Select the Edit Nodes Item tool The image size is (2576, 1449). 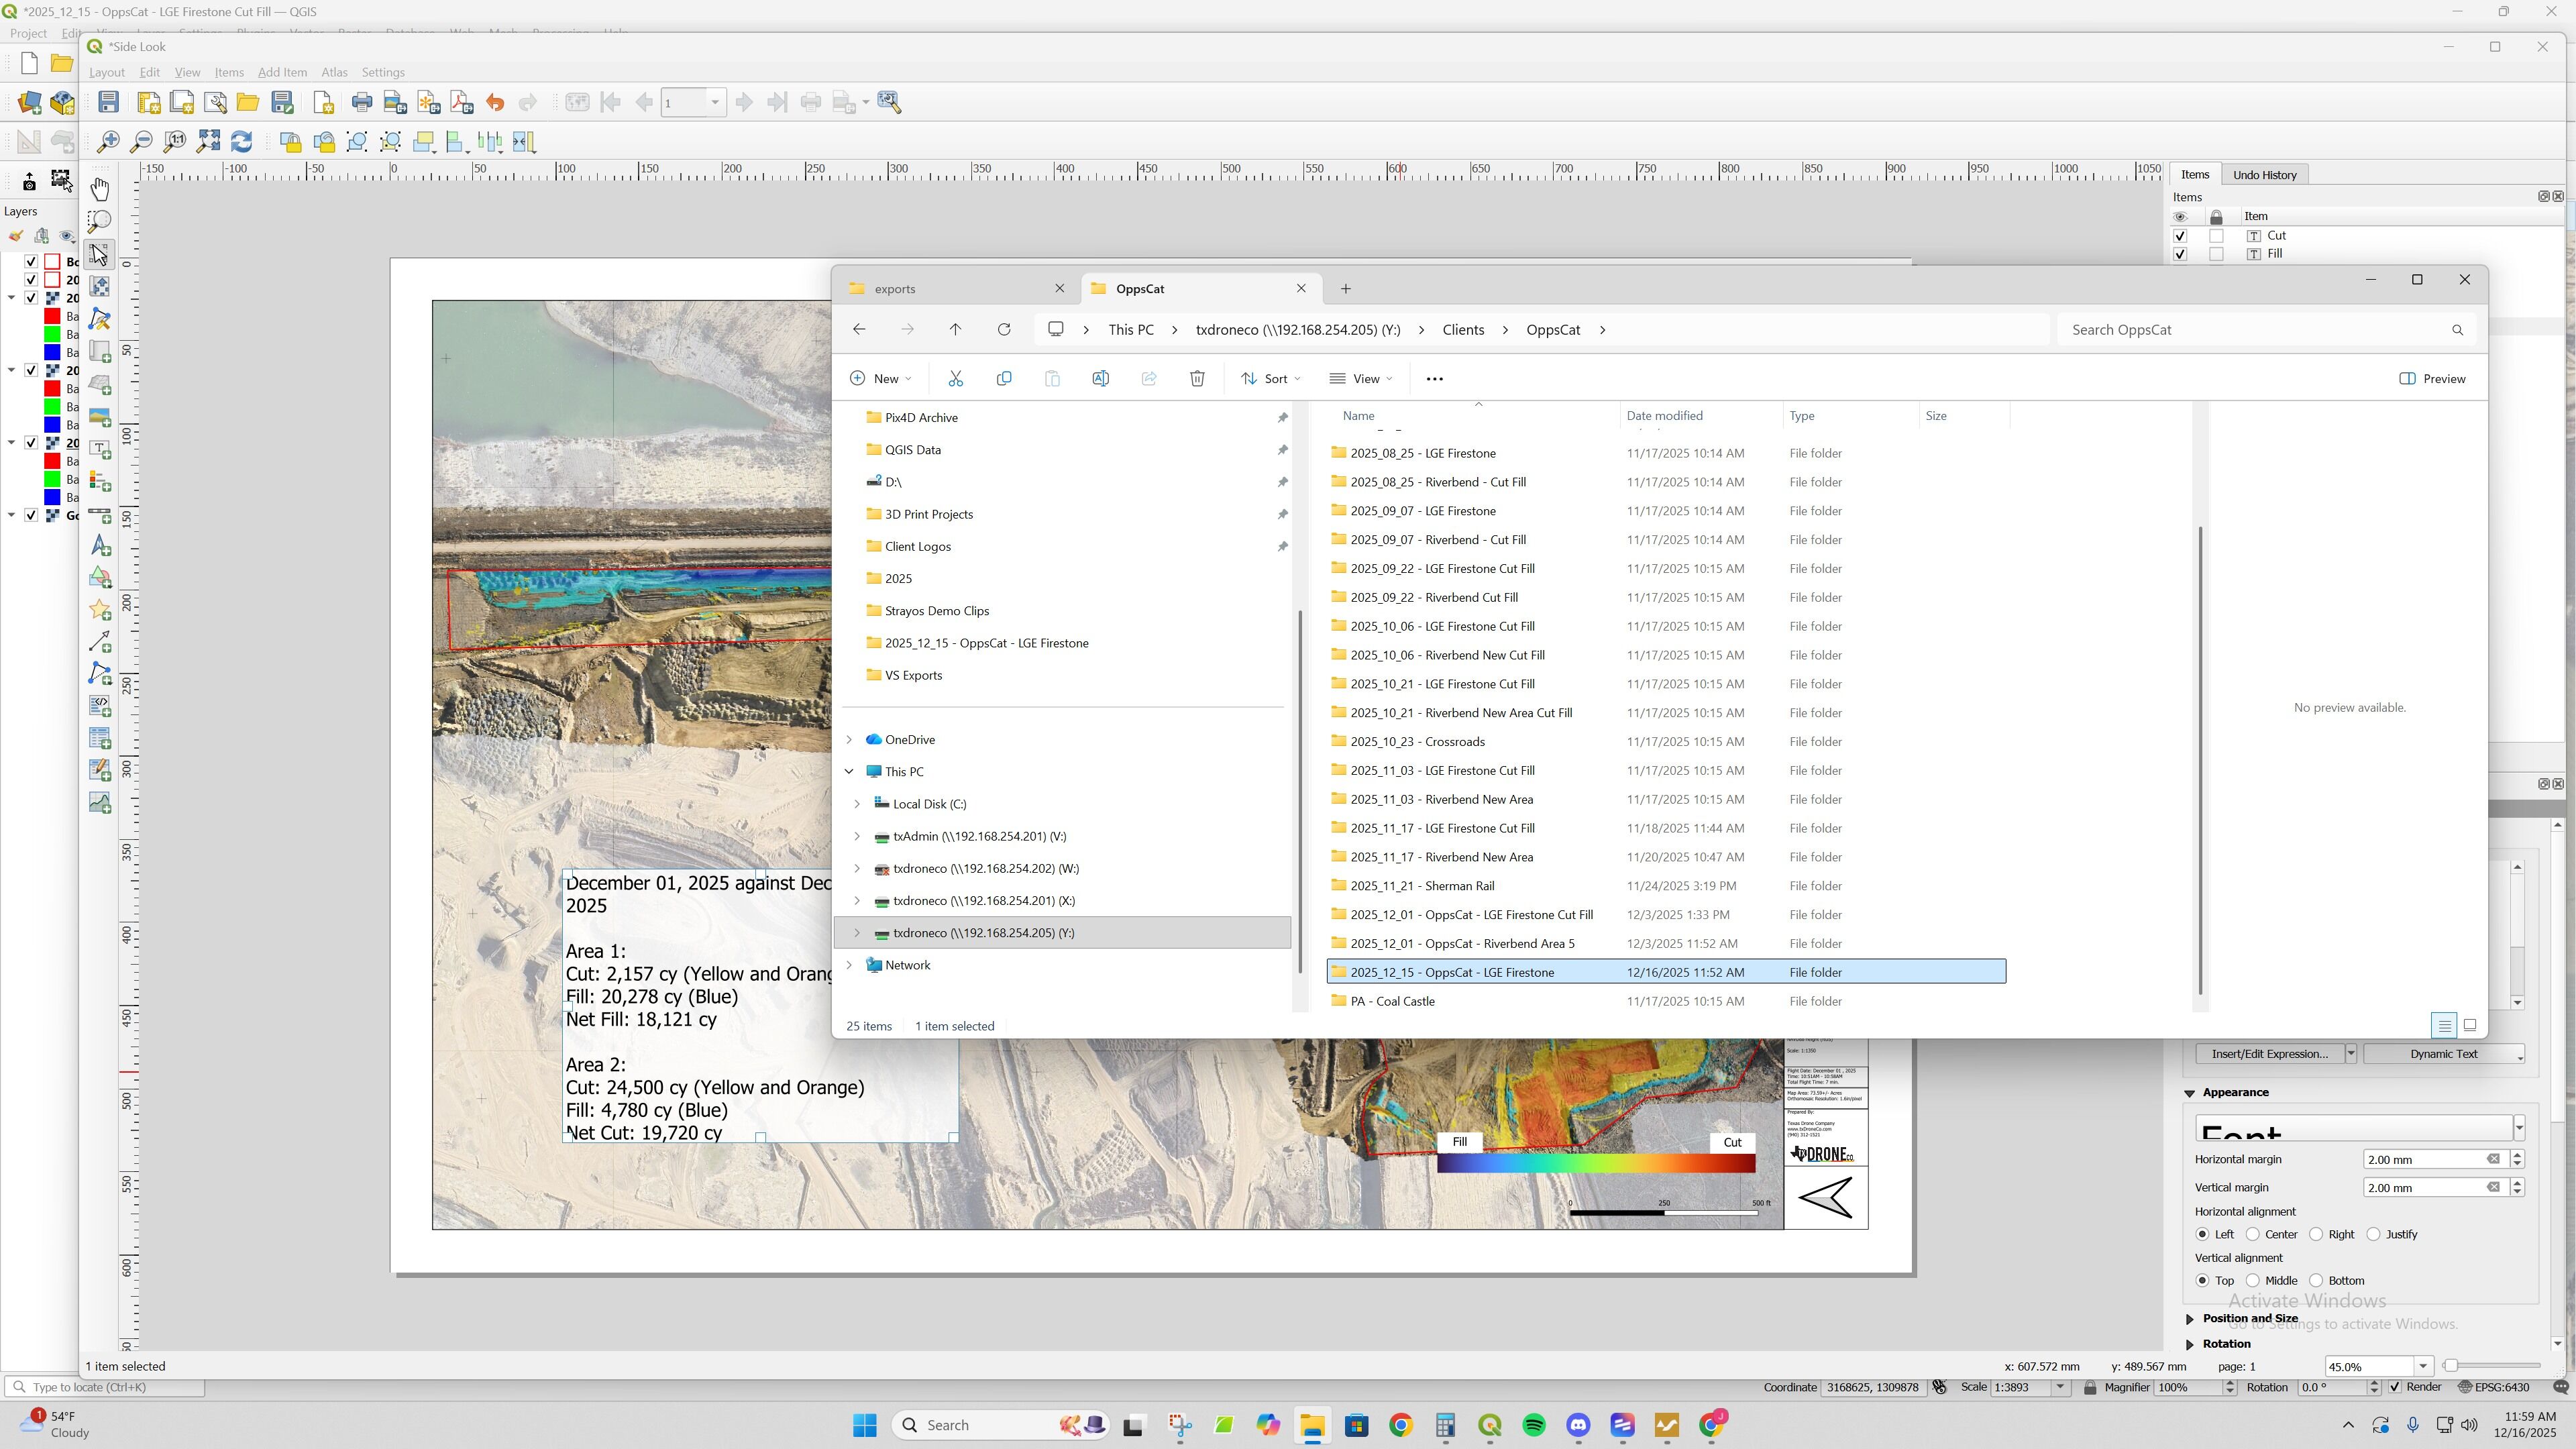100,318
